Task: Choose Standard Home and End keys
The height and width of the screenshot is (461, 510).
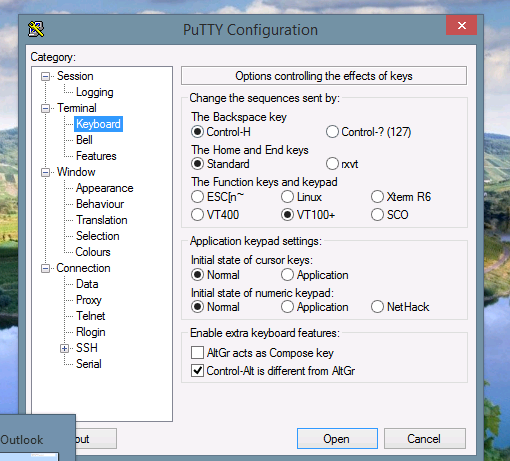Action: coord(197,164)
